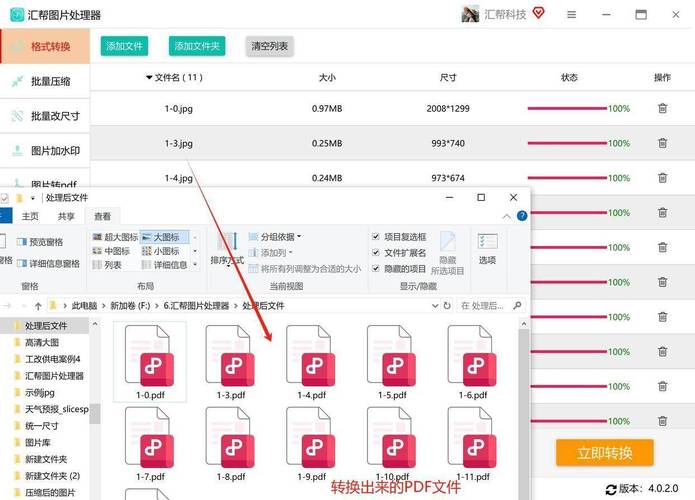The image size is (695, 500).
Task: Open address bar history dropdown
Action: [x=435, y=305]
